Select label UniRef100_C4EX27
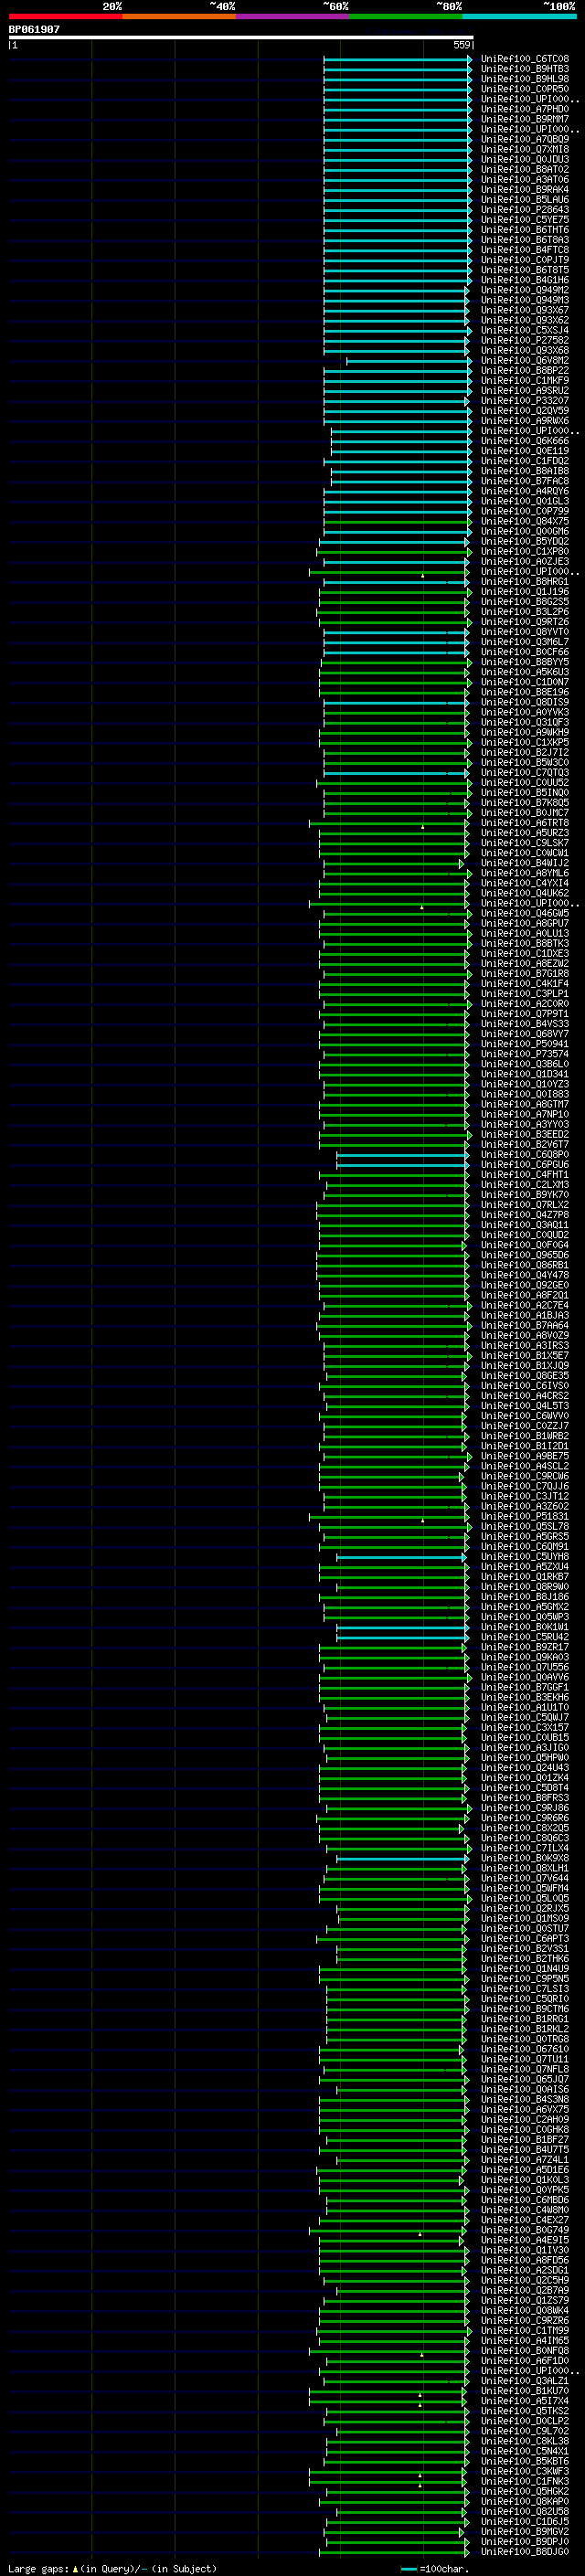This screenshot has width=585, height=2576. pyautogui.click(x=525, y=2221)
